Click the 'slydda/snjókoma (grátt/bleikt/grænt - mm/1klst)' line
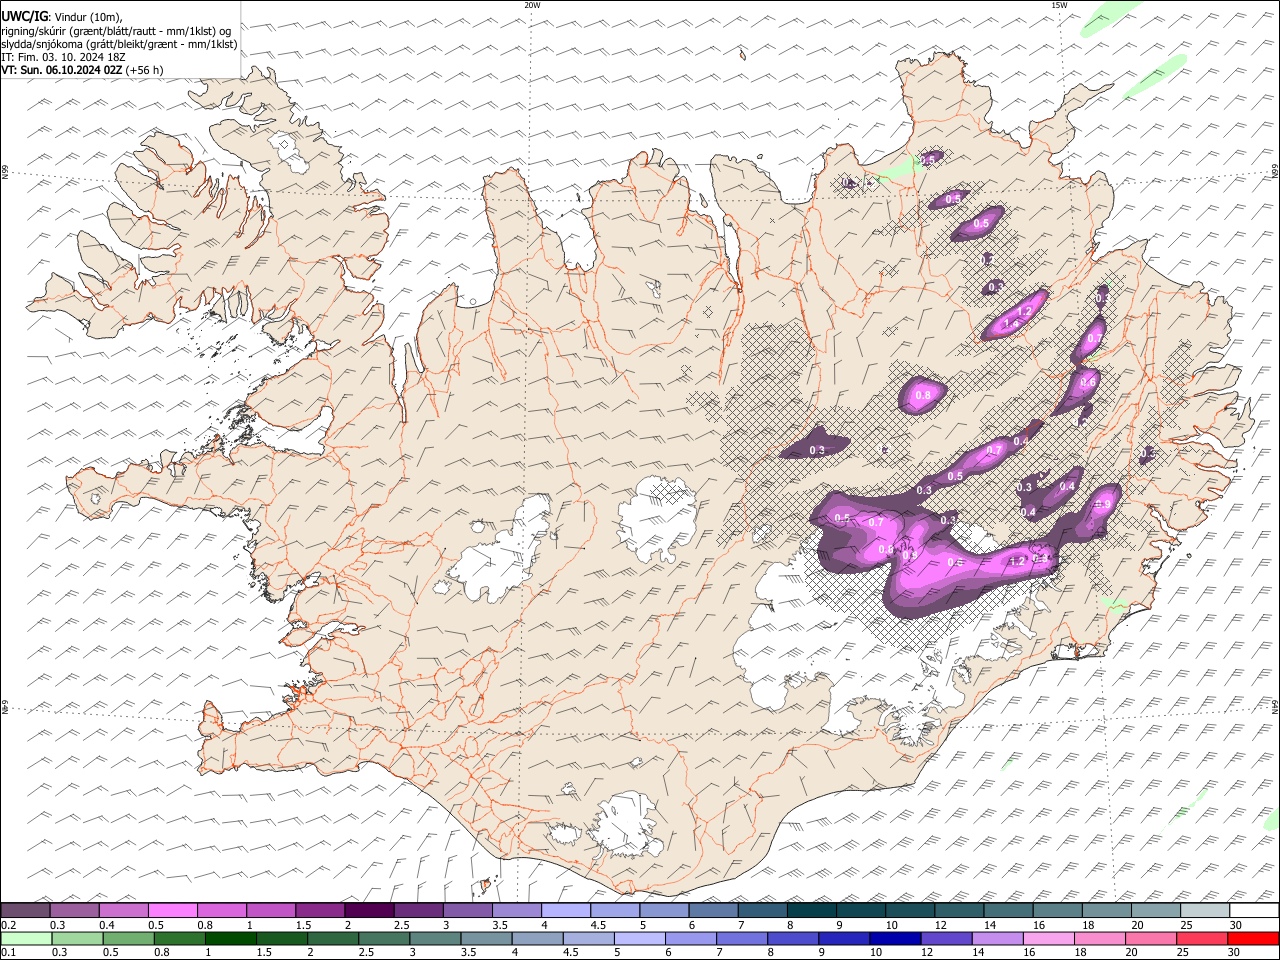1280x960 pixels. (119, 44)
